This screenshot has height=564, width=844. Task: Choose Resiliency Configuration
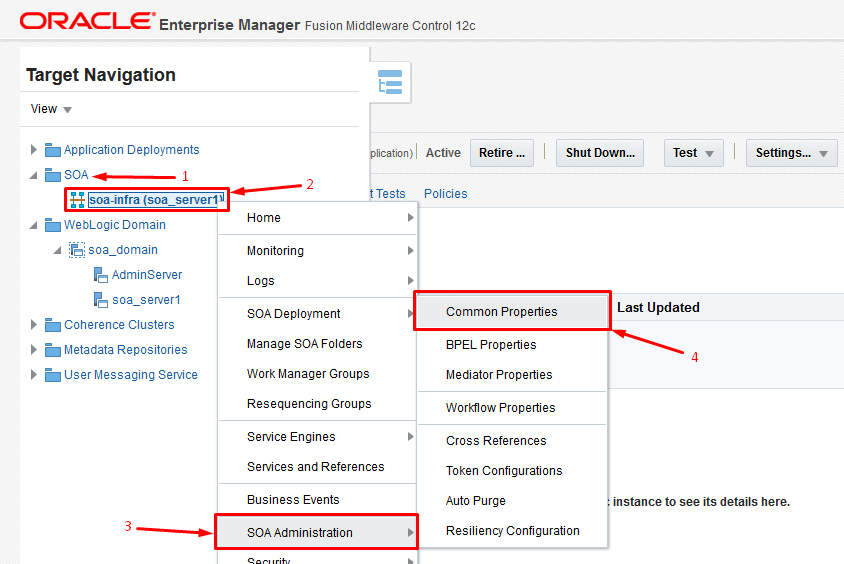[x=512, y=531]
